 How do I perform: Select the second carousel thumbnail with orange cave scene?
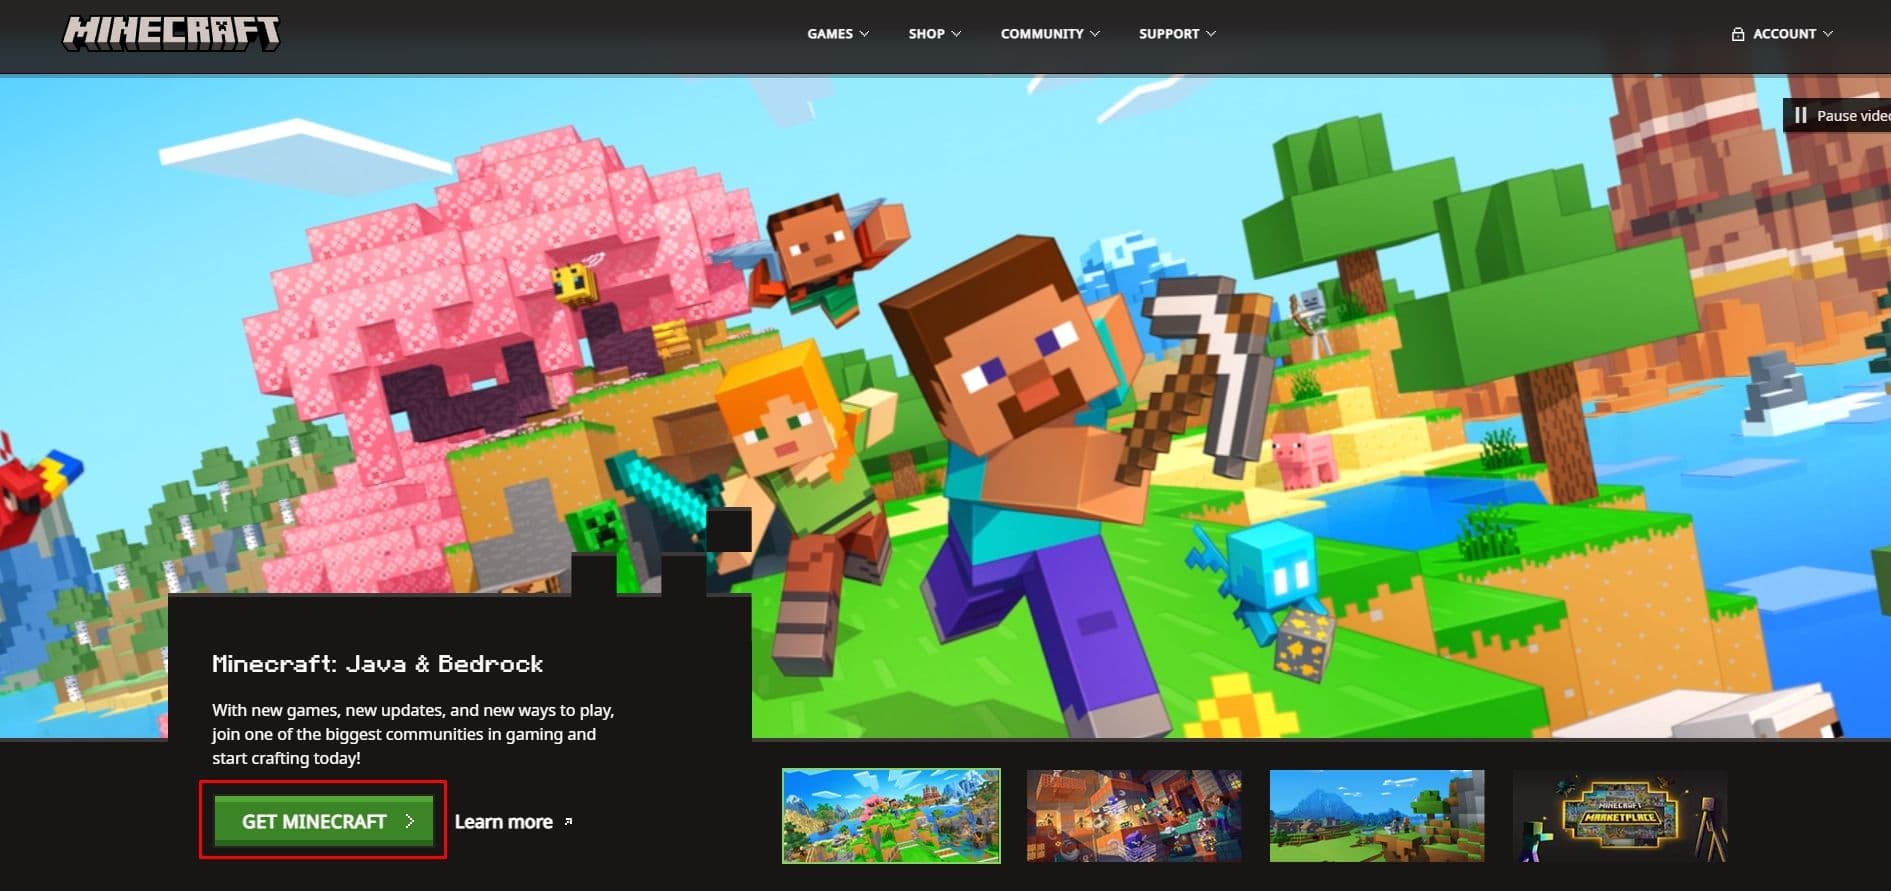click(x=1134, y=816)
